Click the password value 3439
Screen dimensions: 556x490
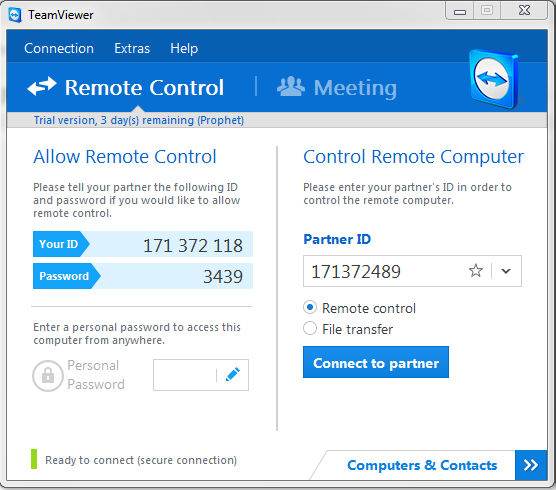click(223, 277)
